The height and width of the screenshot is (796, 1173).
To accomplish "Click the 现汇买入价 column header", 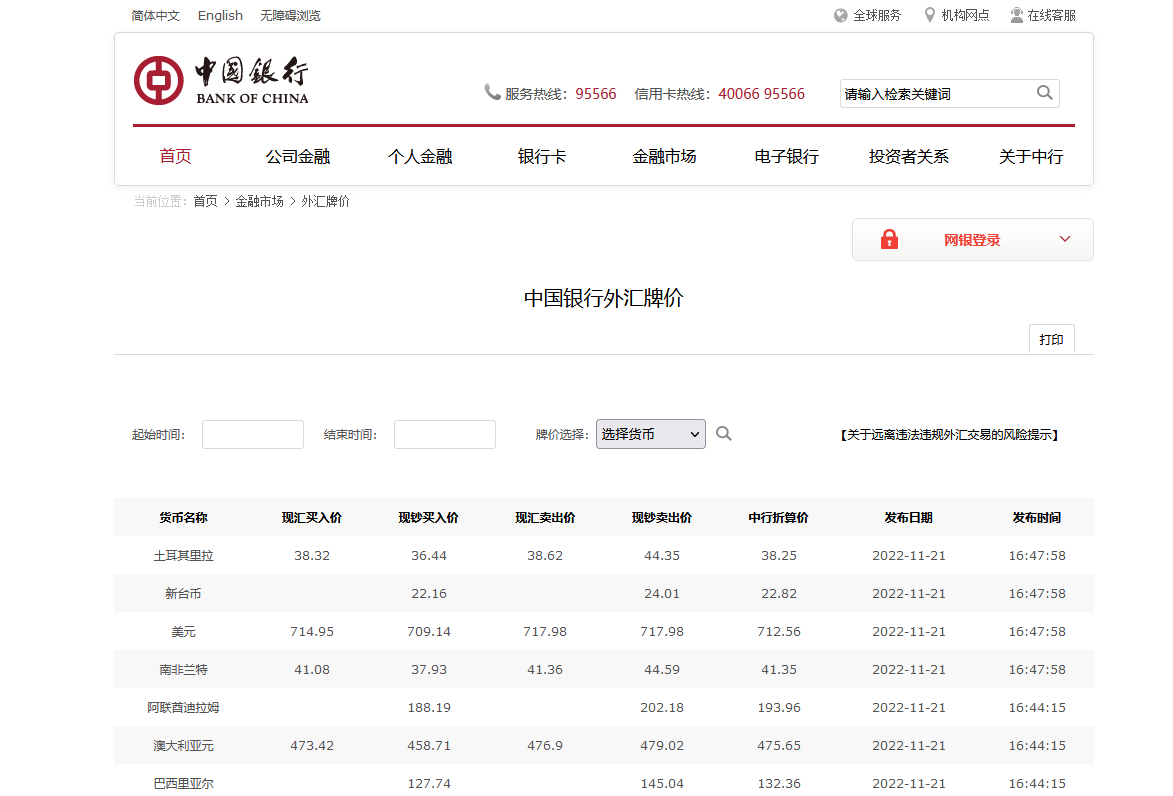I will 312,518.
